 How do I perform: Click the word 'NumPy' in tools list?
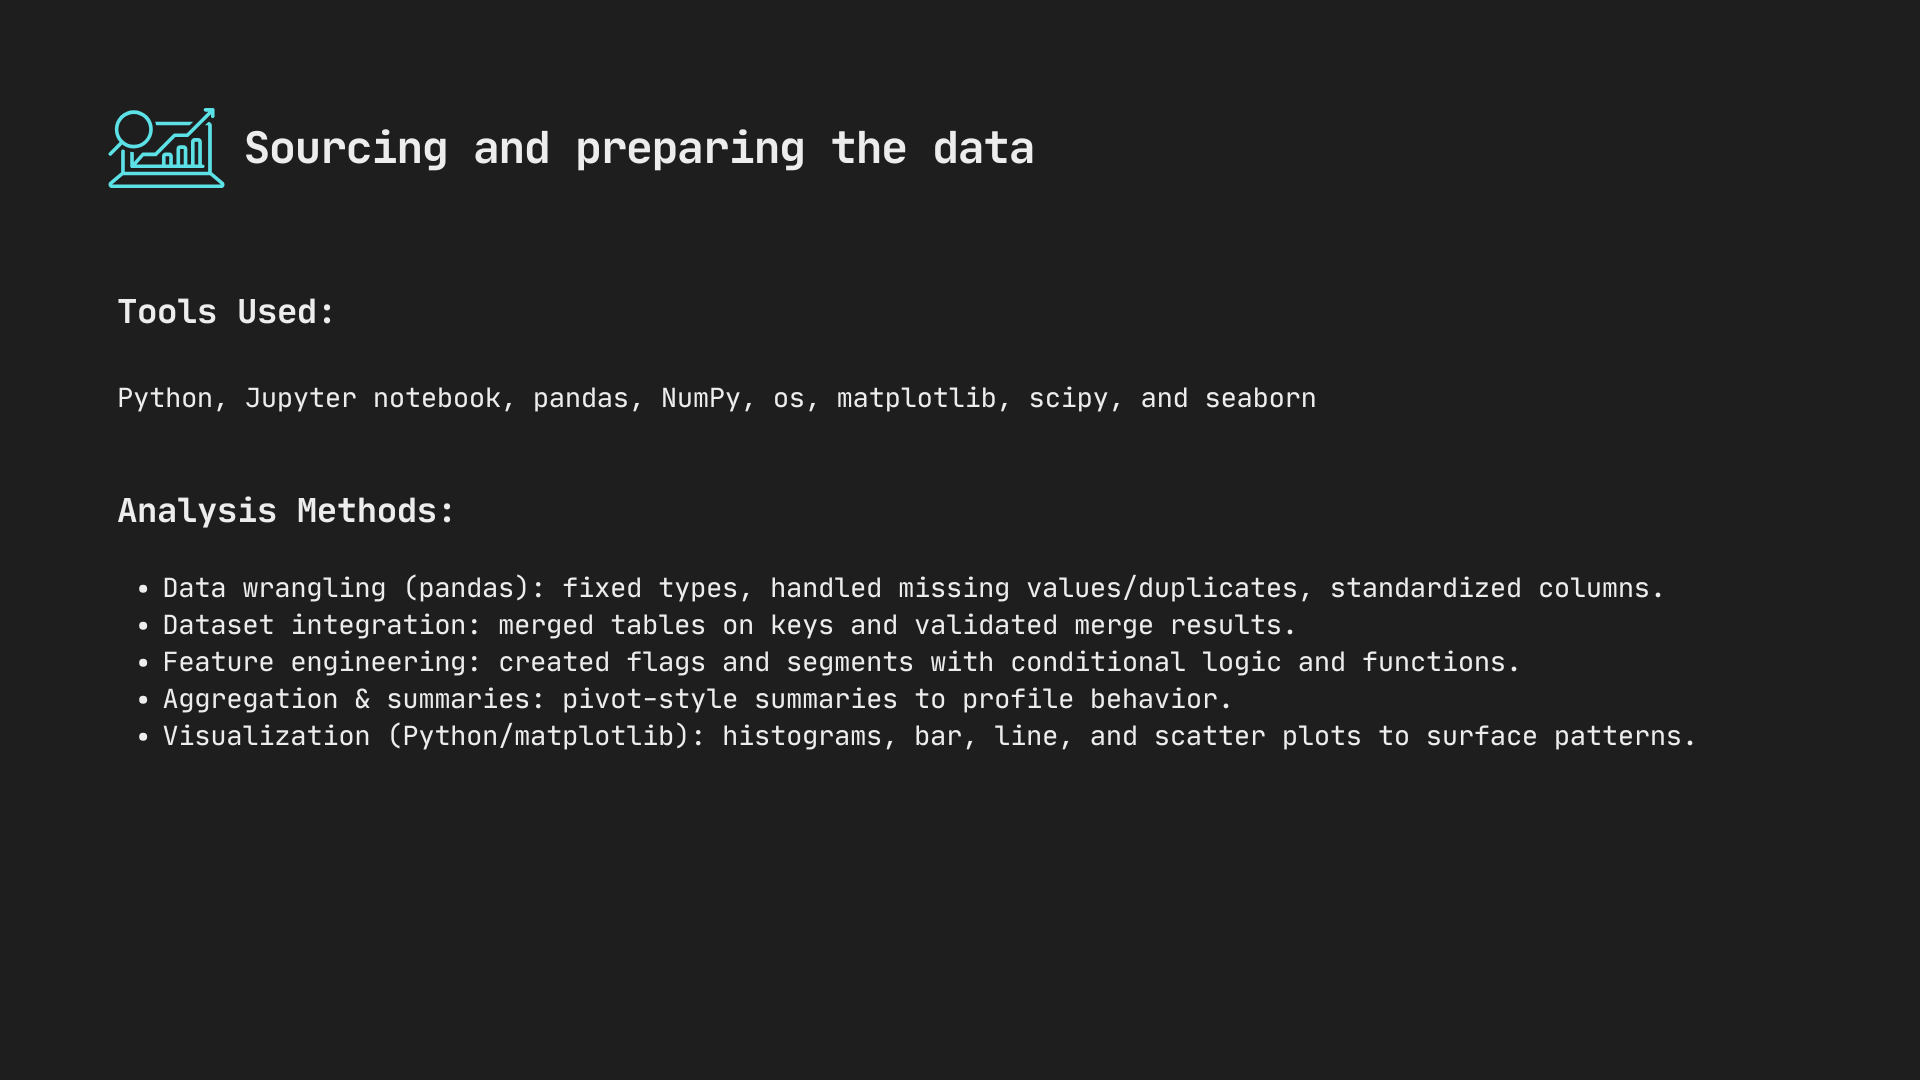tap(700, 398)
